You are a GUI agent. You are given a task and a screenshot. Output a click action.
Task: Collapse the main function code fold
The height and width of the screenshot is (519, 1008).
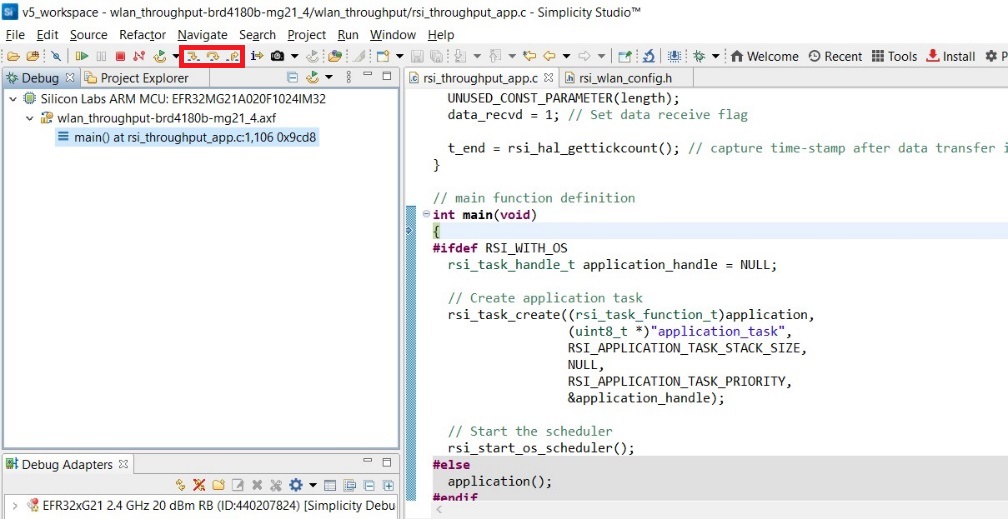(x=427, y=215)
